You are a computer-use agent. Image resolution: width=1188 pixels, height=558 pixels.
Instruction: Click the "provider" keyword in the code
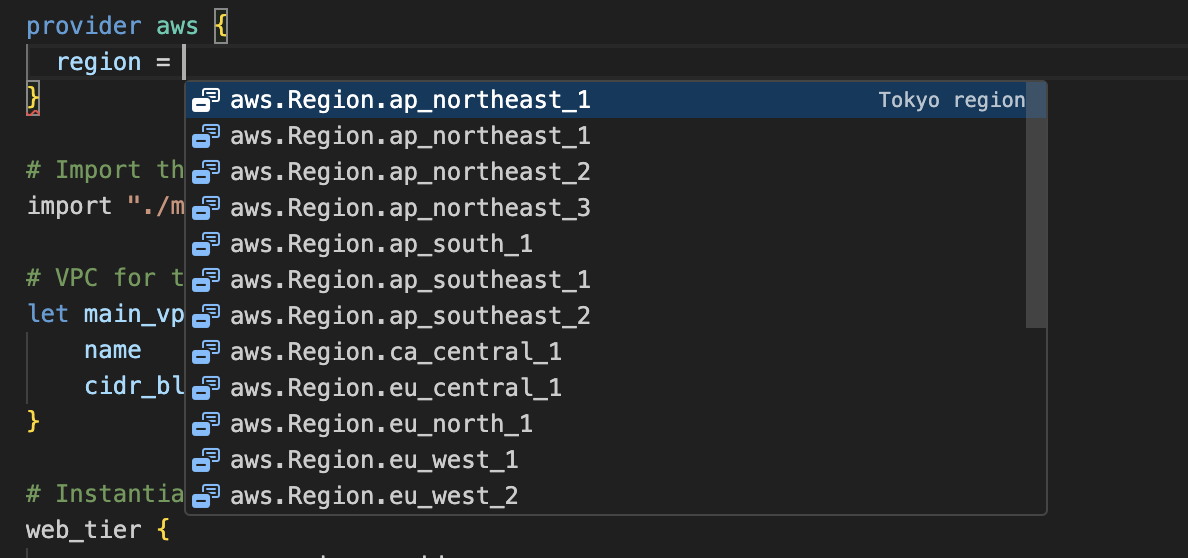(x=84, y=25)
